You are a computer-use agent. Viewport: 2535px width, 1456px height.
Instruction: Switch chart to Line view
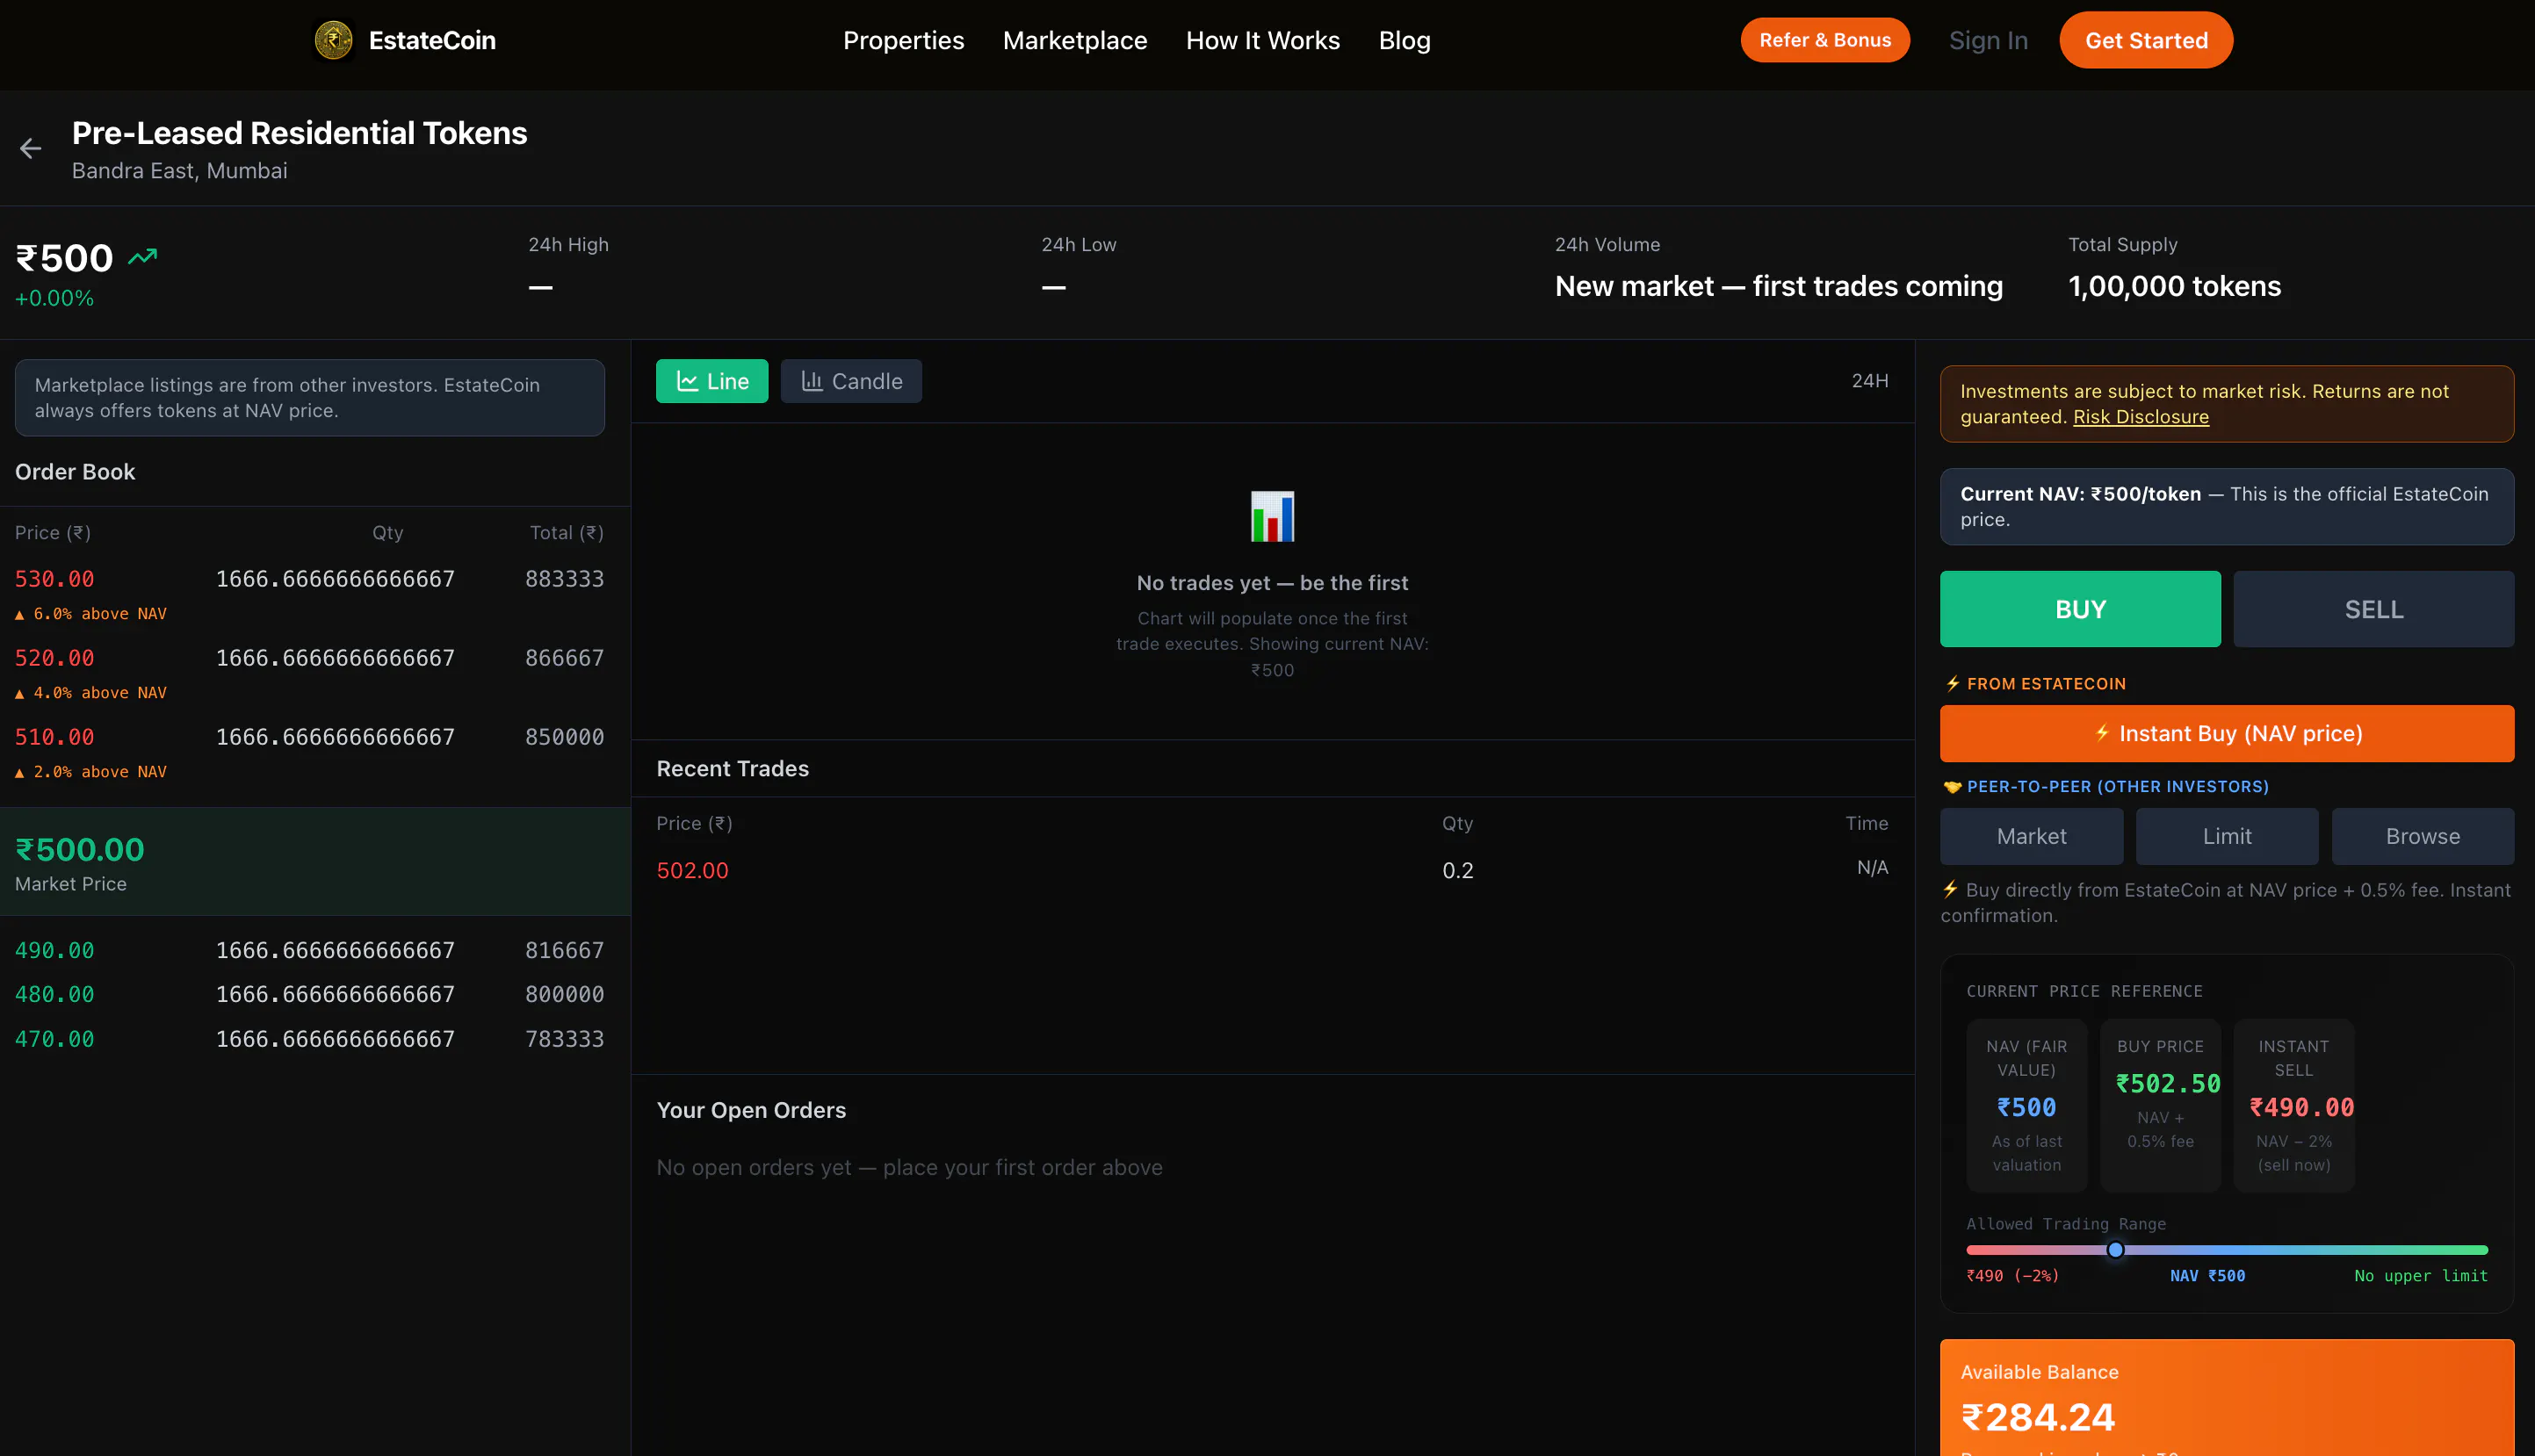coord(712,381)
